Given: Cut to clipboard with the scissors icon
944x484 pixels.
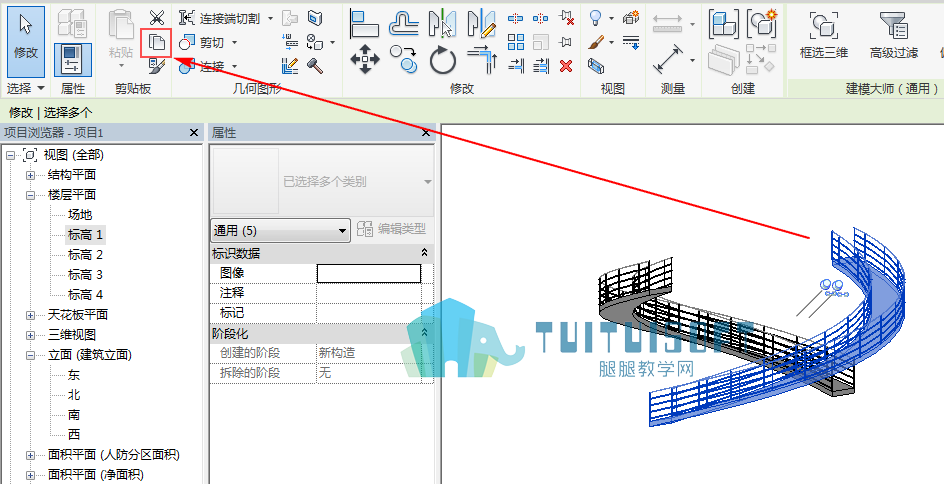Looking at the screenshot, I should pyautogui.click(x=157, y=17).
